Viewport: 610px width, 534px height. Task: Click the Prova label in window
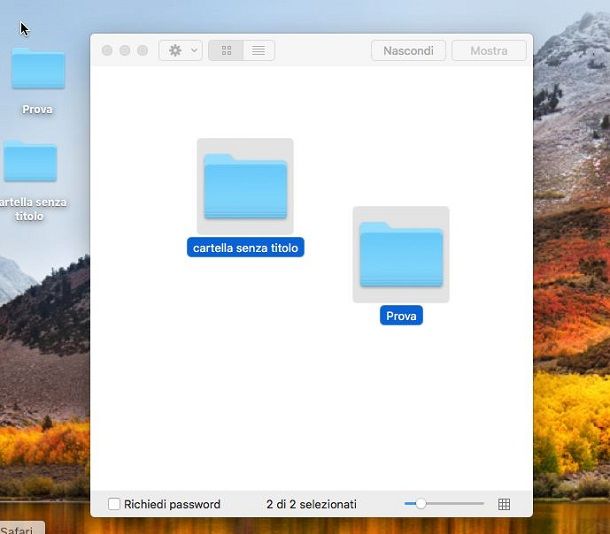coord(401,315)
